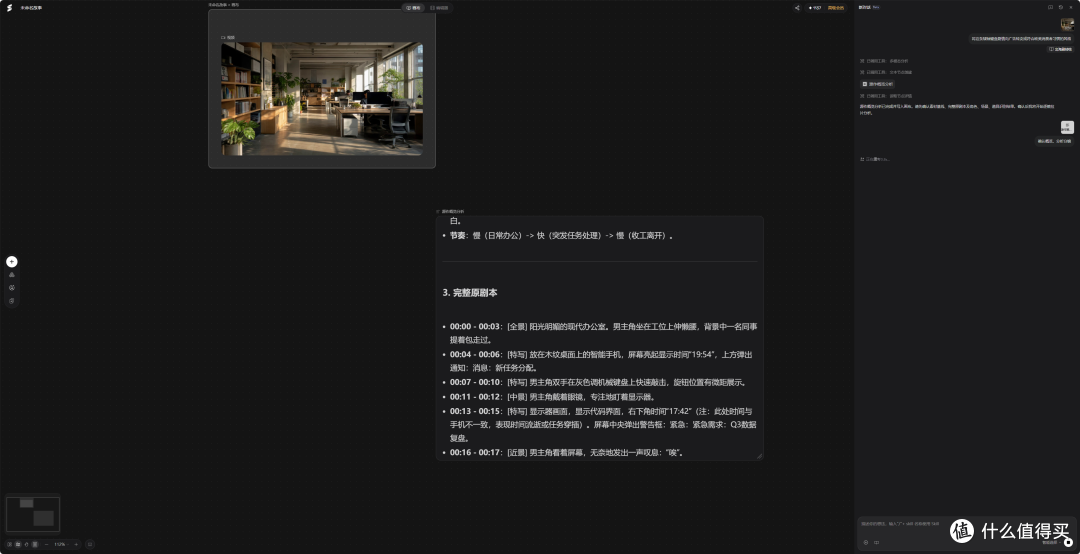Click the third icon in the left vertical toolbar
The width and height of the screenshot is (1080, 554).
coord(12,287)
